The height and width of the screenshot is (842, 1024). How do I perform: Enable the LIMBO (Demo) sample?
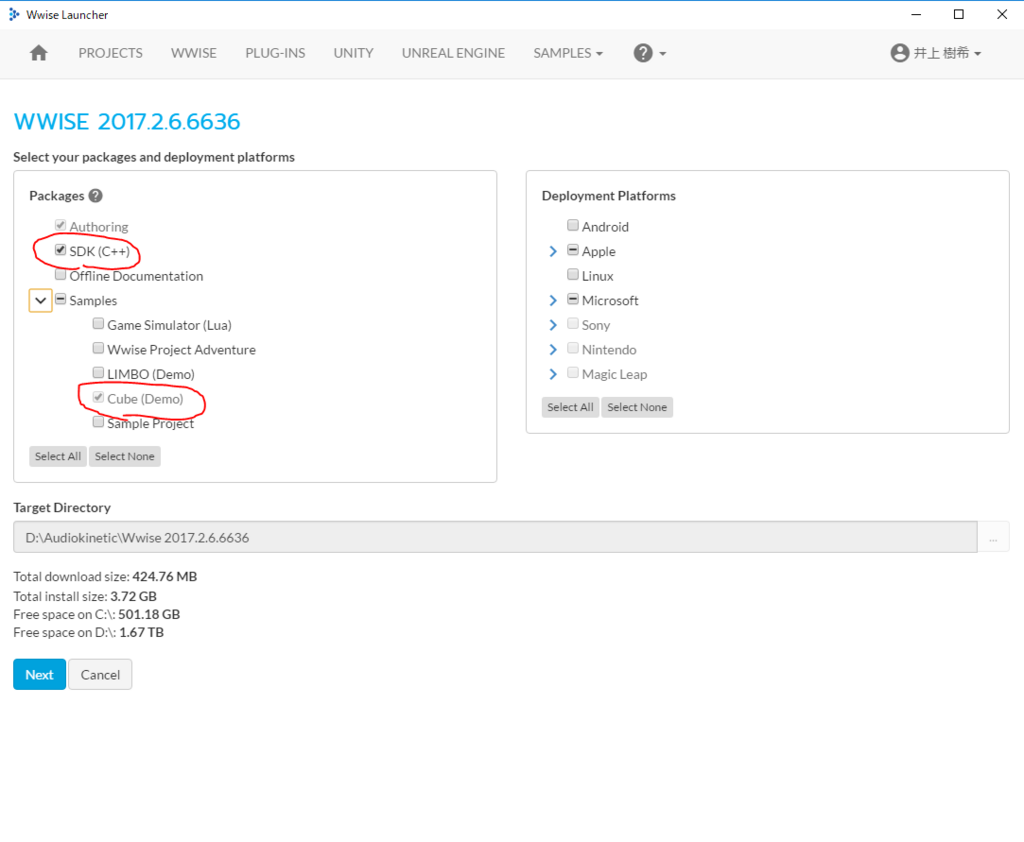(99, 372)
